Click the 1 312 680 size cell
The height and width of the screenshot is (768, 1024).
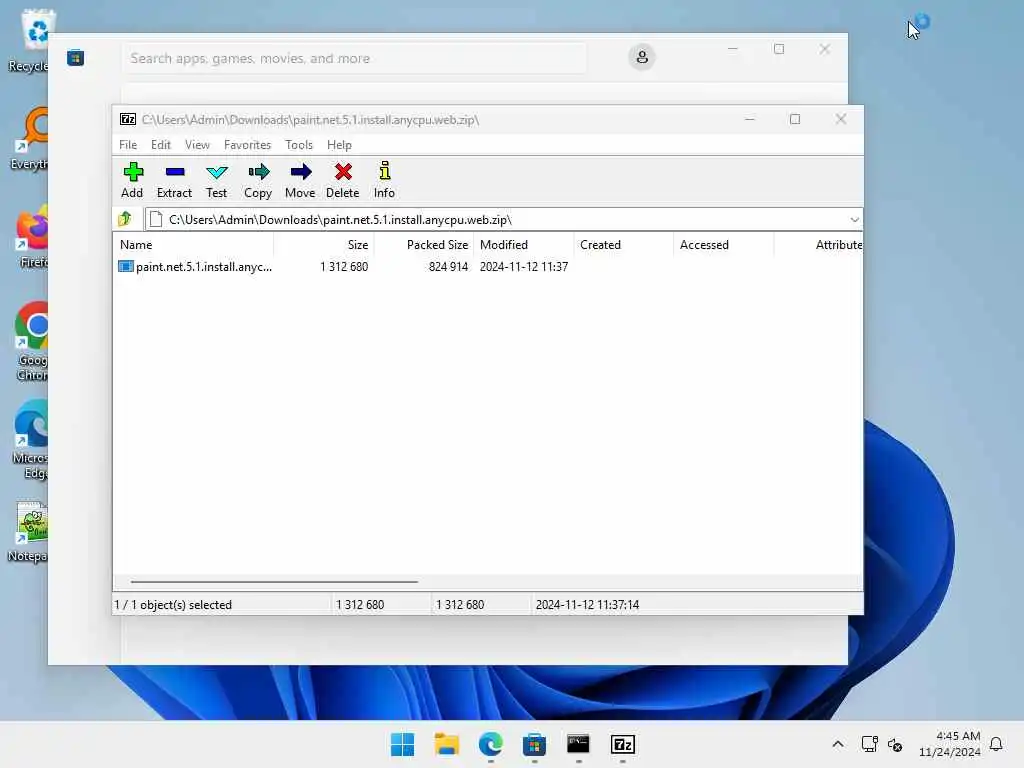click(344, 267)
